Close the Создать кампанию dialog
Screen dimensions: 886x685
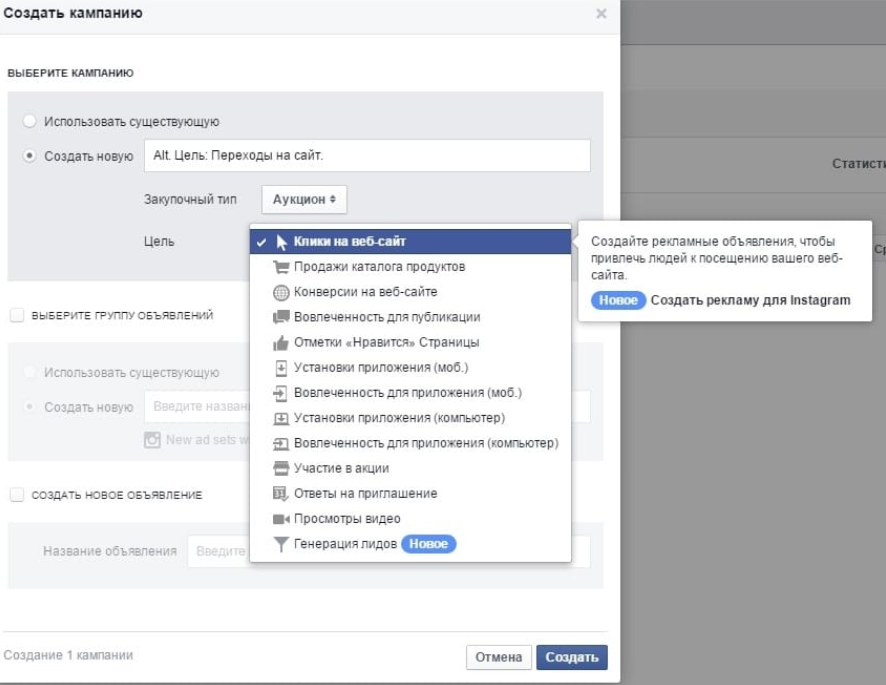click(x=601, y=14)
